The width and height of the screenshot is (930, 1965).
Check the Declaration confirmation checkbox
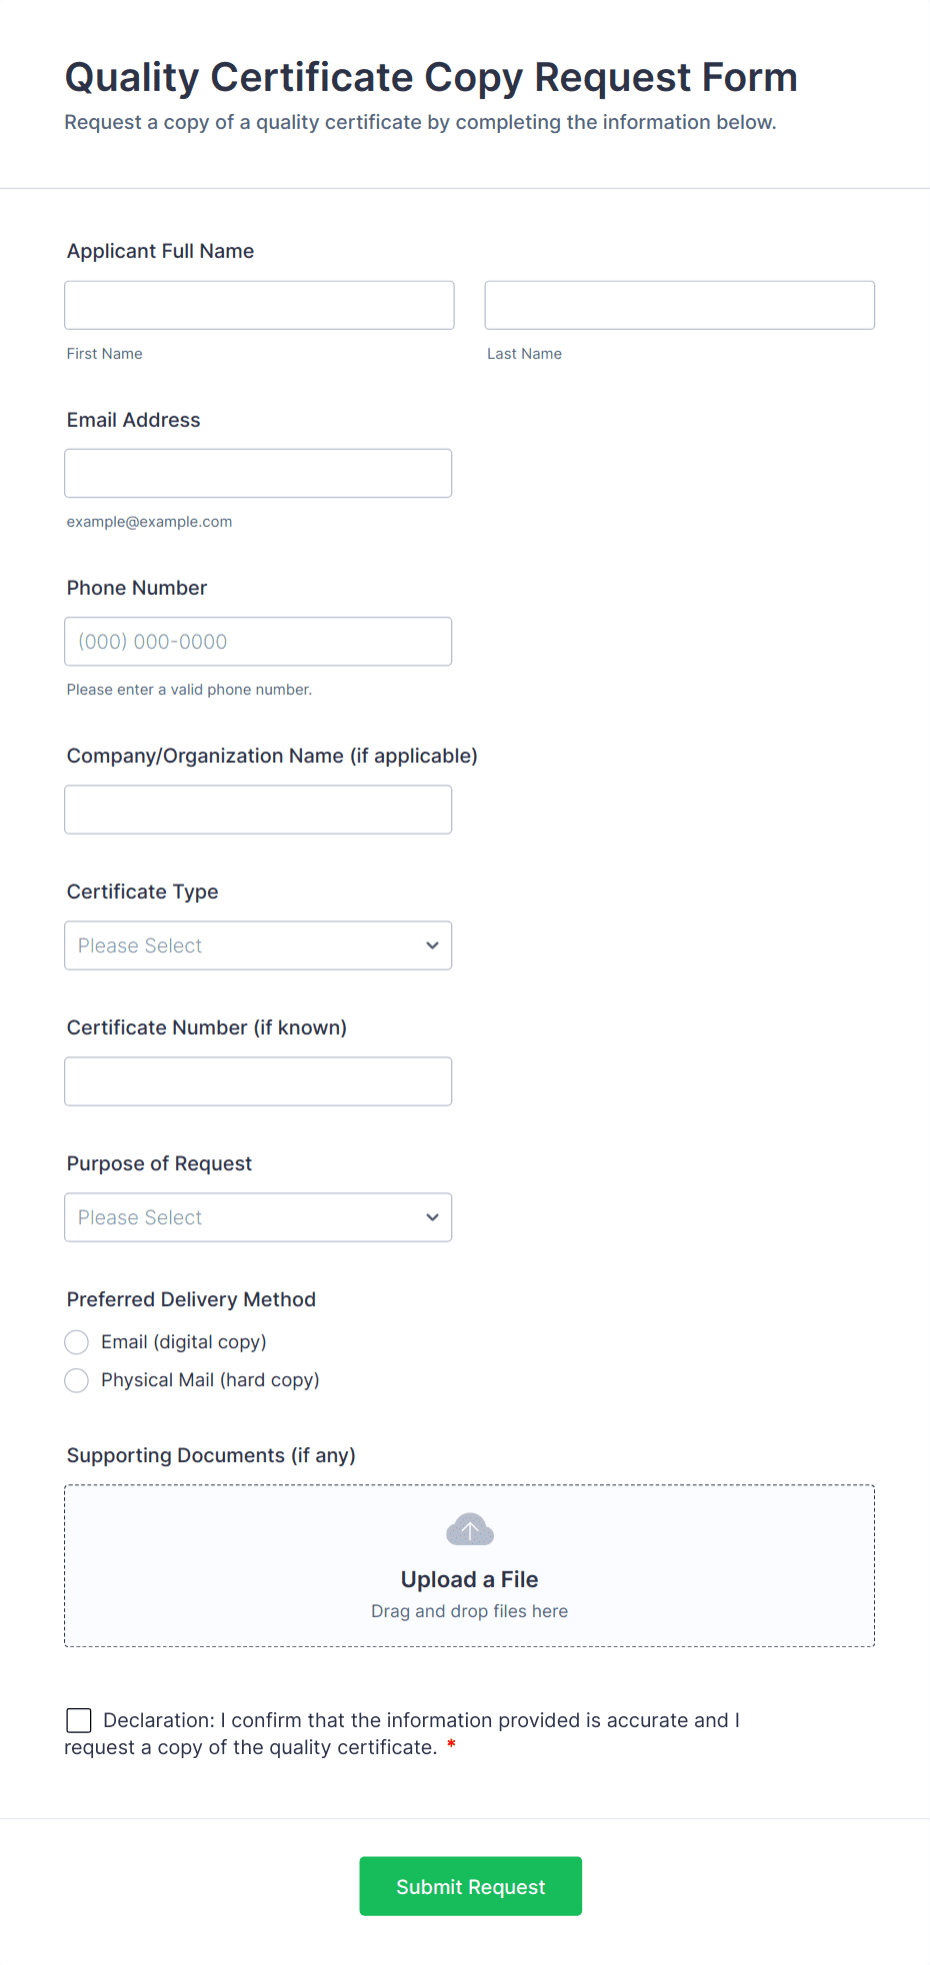pos(78,1720)
